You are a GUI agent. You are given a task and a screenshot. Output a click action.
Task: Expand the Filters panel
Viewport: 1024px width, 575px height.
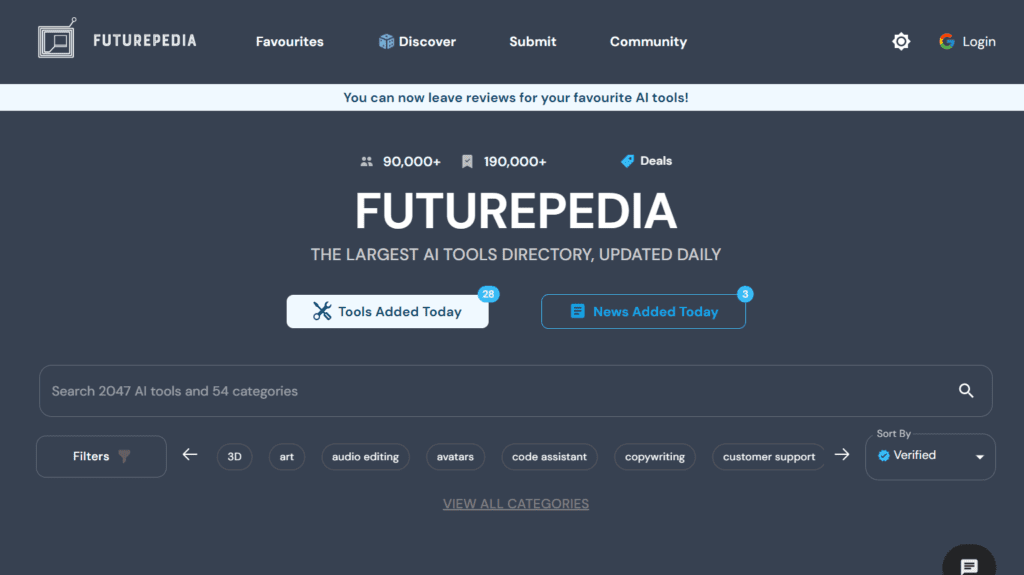[101, 456]
